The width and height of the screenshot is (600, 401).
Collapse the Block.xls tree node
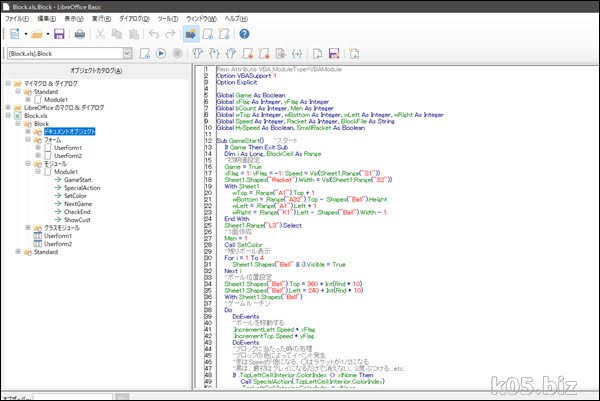tap(8, 115)
